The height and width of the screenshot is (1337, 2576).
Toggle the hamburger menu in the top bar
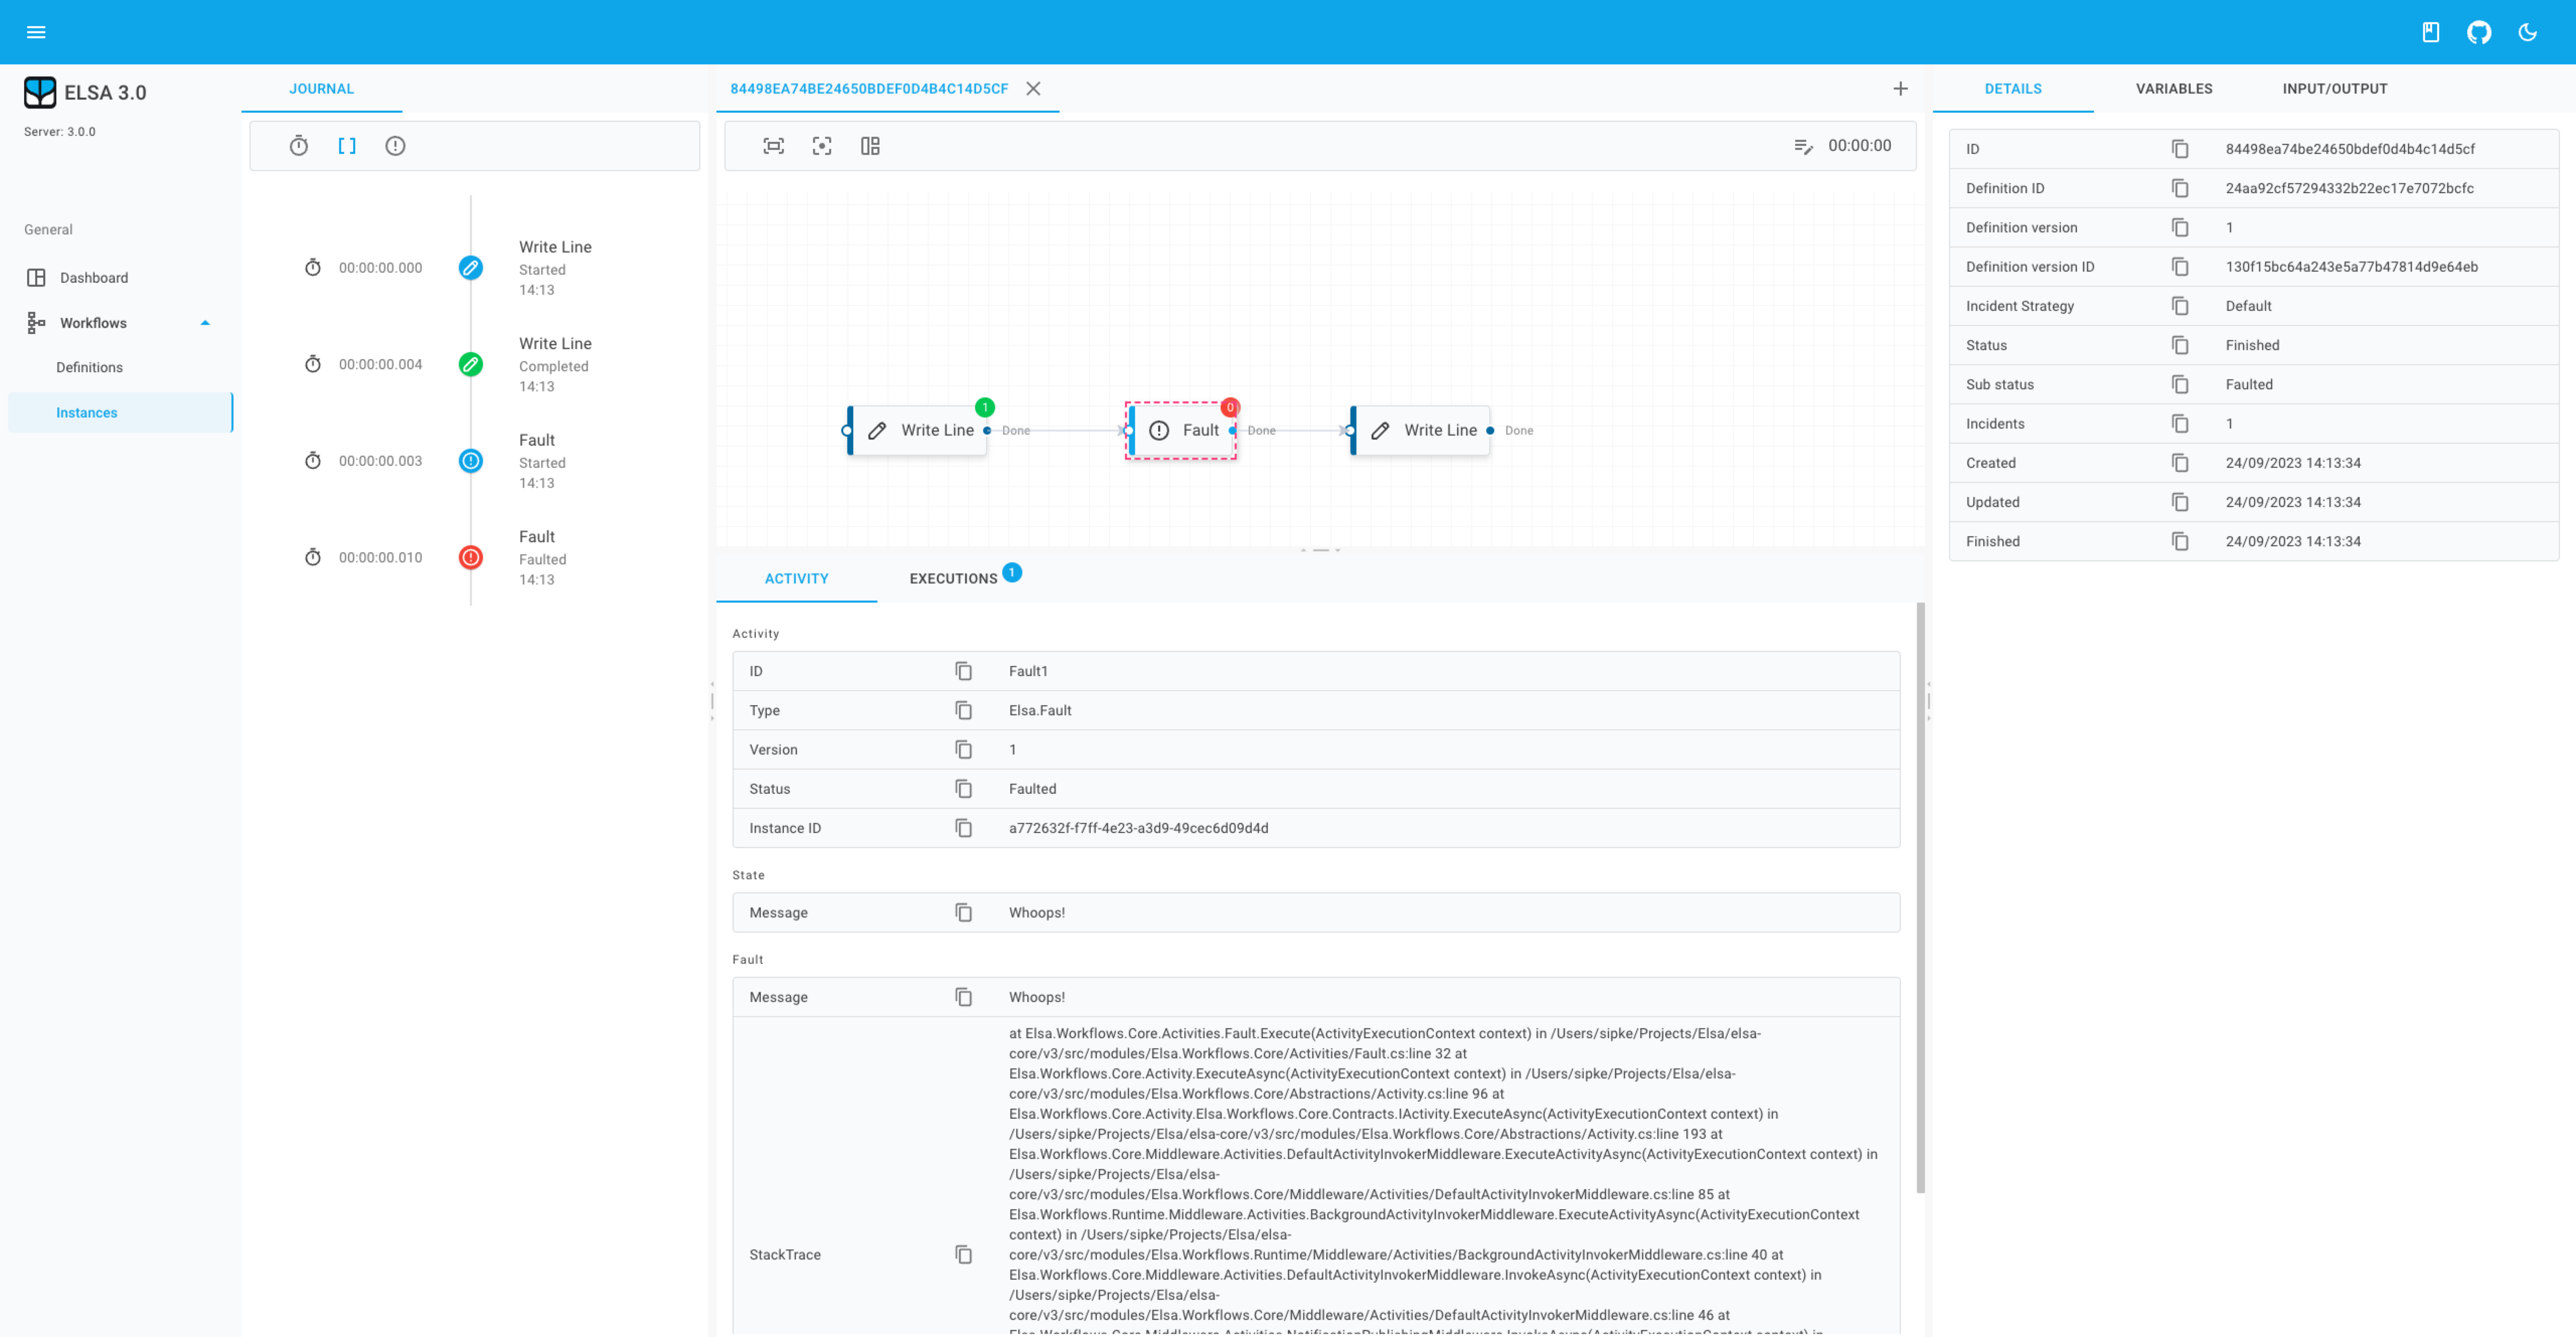(x=36, y=31)
